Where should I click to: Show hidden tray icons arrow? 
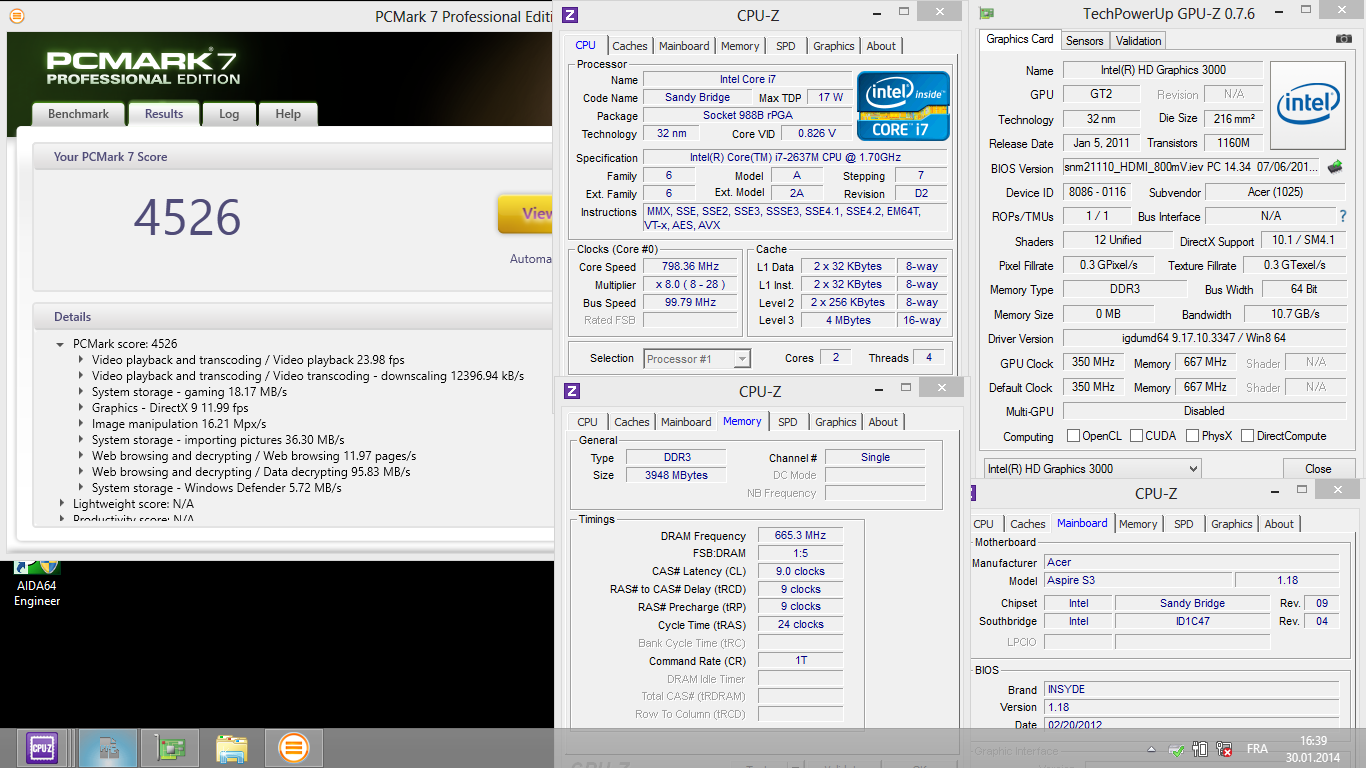(x=1153, y=749)
